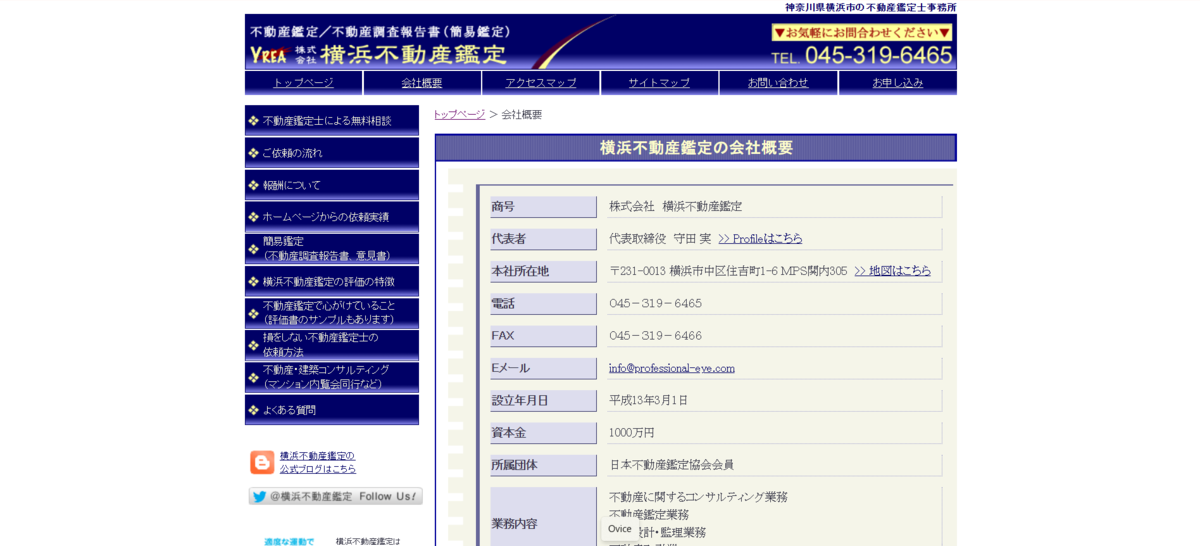The width and height of the screenshot is (1200, 546).
Task: Click the 本社所在地 row label
Action: pos(543,271)
